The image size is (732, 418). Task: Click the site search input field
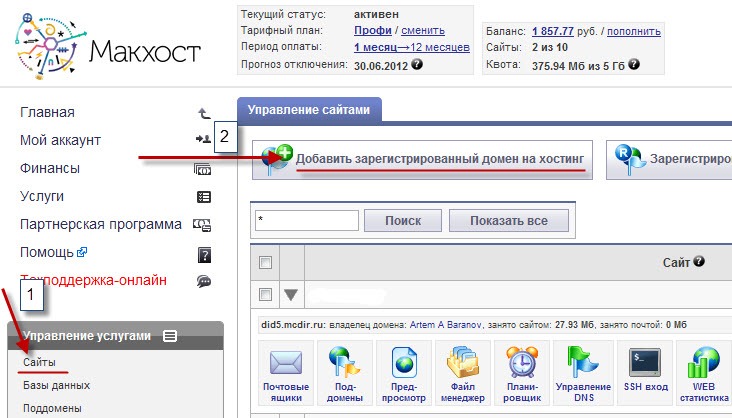(x=307, y=220)
